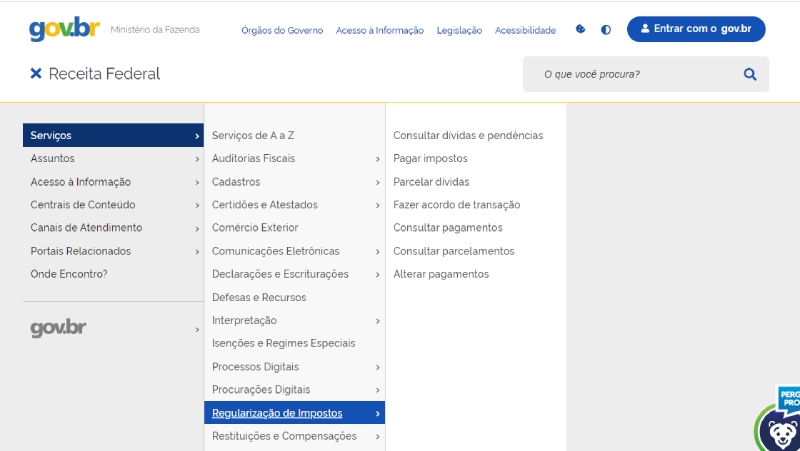This screenshot has width=800, height=451.
Task: Expand chevron next to 'Restituições e Compensações'
Action: (378, 437)
